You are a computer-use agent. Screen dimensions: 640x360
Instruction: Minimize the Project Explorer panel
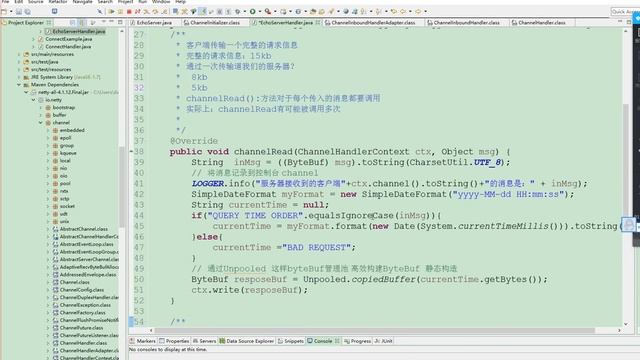(x=111, y=22)
